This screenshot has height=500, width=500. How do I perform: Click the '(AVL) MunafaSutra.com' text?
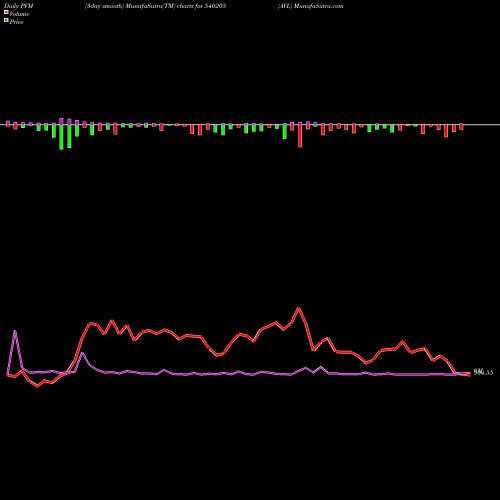[311, 6]
